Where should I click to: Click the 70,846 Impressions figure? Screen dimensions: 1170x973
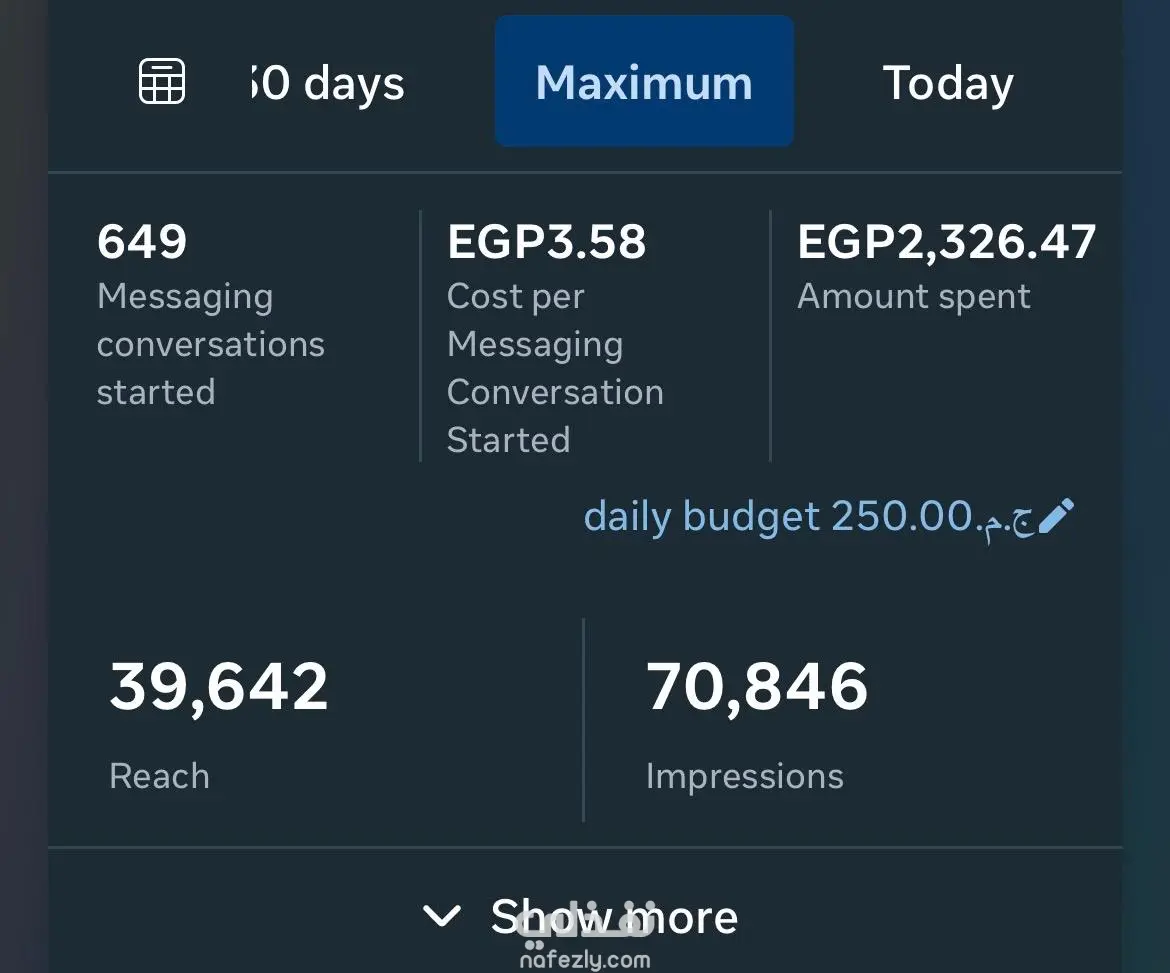[x=757, y=686]
